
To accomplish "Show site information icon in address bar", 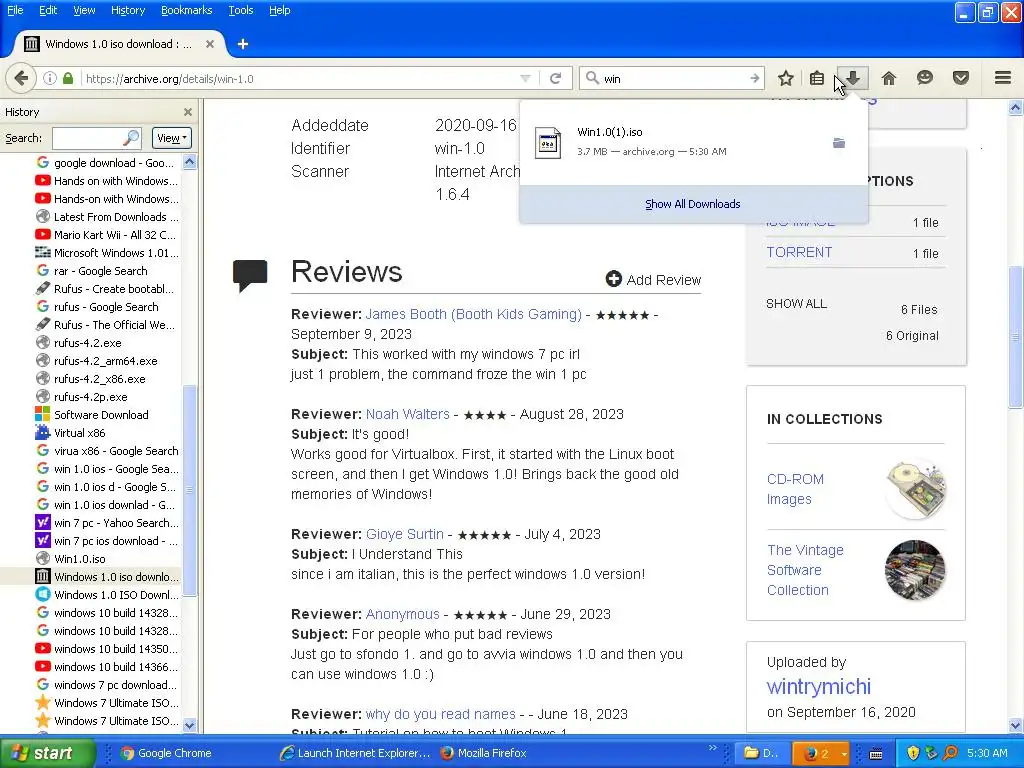I will pos(50,78).
